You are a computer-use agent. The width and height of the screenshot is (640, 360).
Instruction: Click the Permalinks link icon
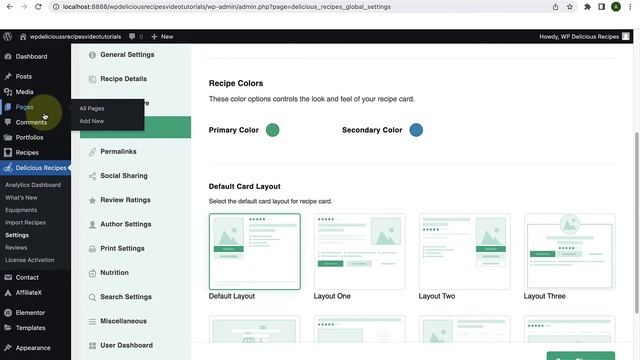[x=92, y=152]
